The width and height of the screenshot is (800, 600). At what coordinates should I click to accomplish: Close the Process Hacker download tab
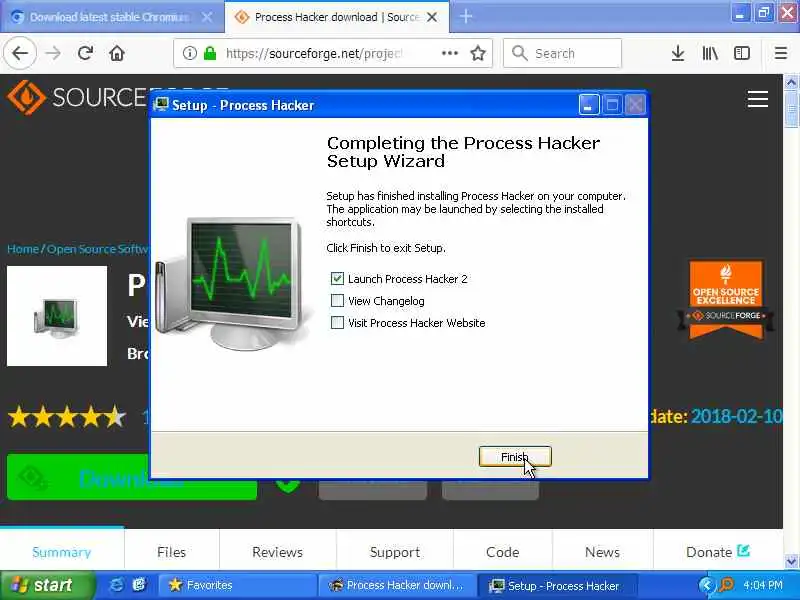(x=432, y=17)
